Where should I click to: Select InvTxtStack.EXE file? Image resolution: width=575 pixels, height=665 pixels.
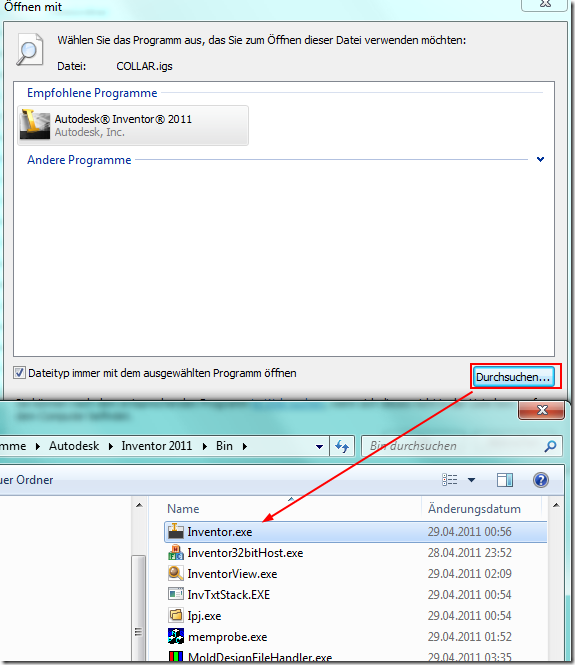click(355, 595)
